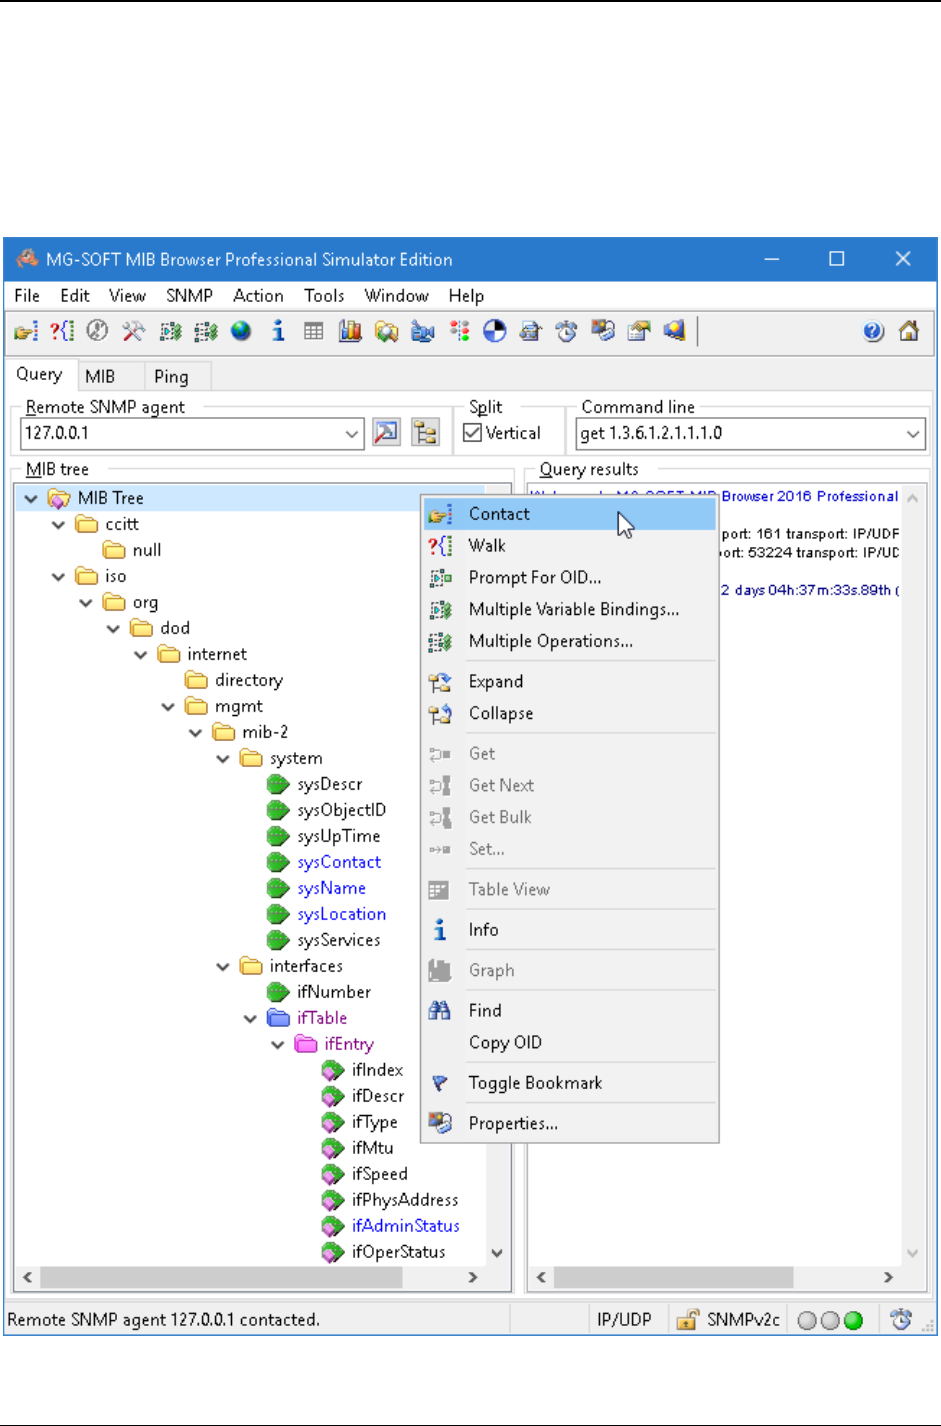The width and height of the screenshot is (941, 1426).
Task: Choose Prompt For OID from context menu
Action: tap(569, 578)
